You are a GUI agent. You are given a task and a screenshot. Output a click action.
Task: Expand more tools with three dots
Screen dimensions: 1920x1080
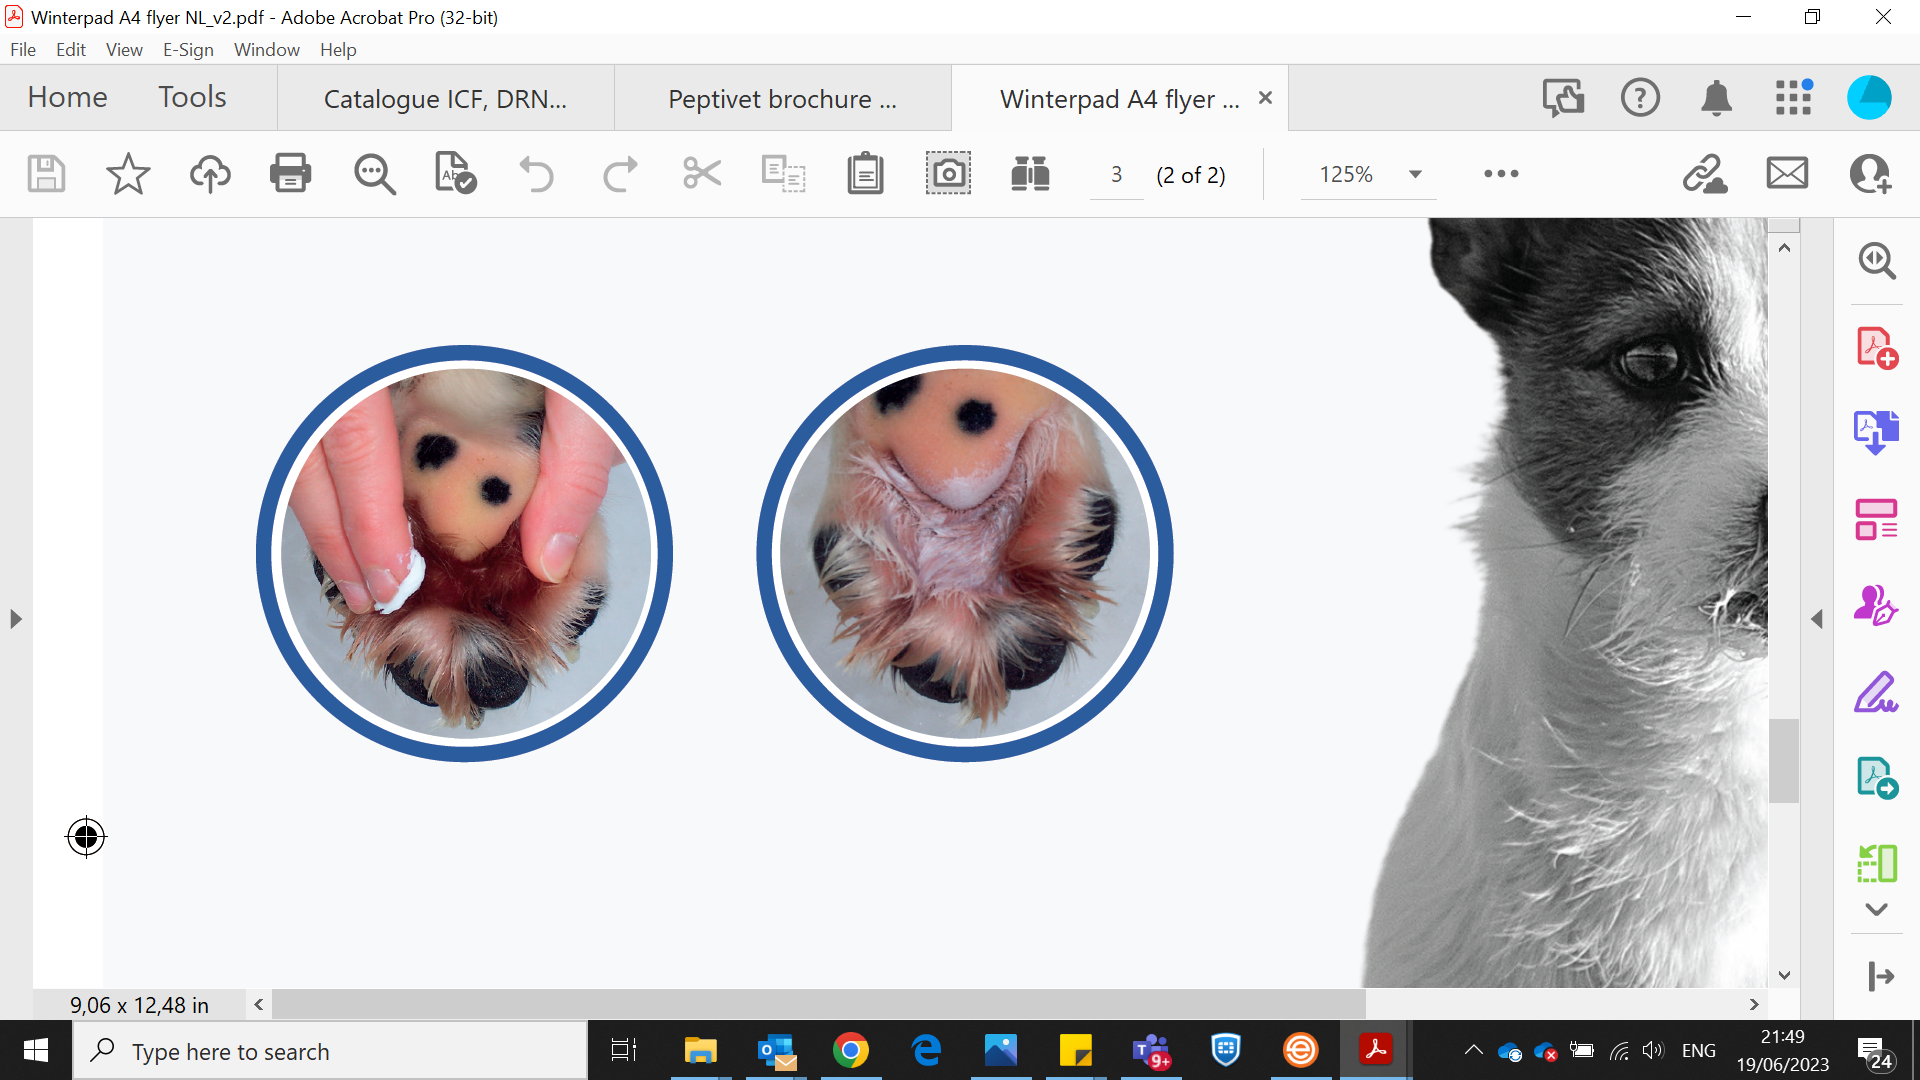point(1501,174)
